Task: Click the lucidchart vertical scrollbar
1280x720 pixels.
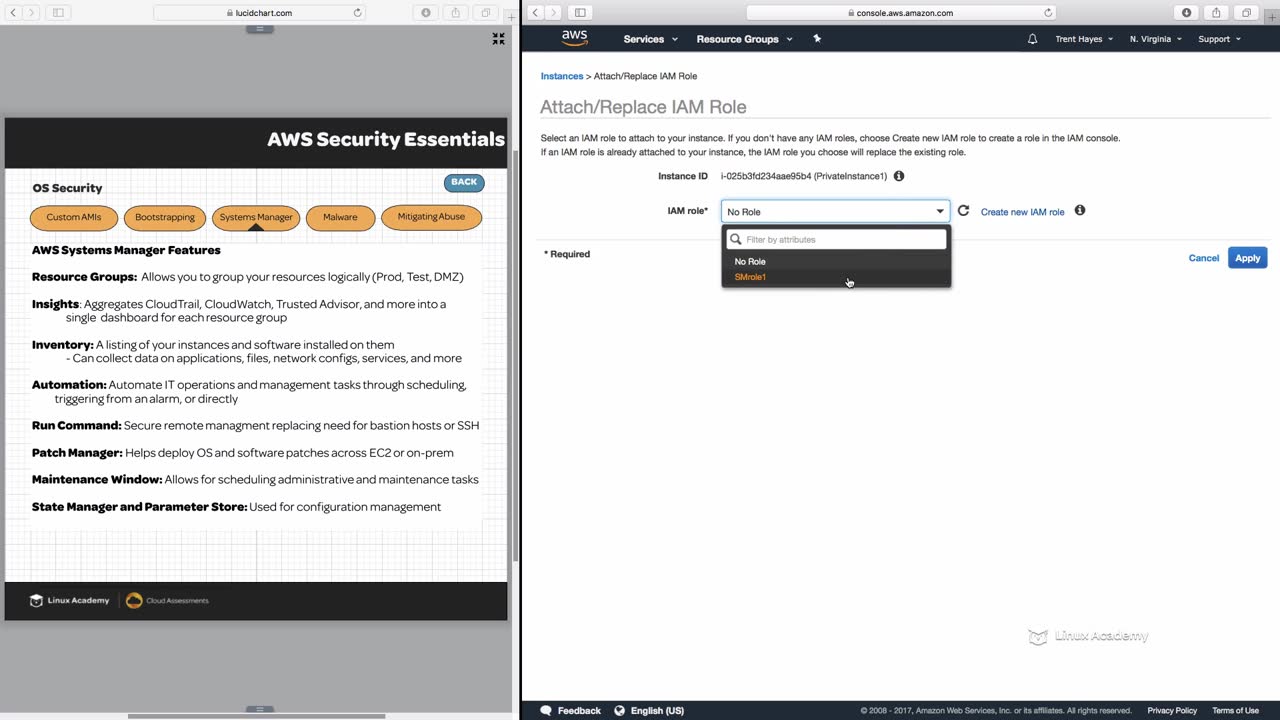Action: pos(515,355)
